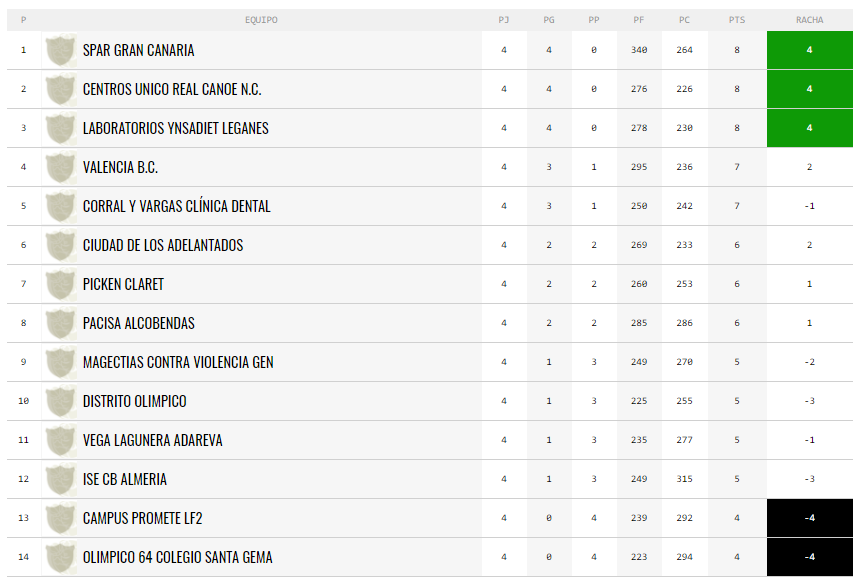Click the EQUIPO column header
863x587 pixels.
click(261, 20)
